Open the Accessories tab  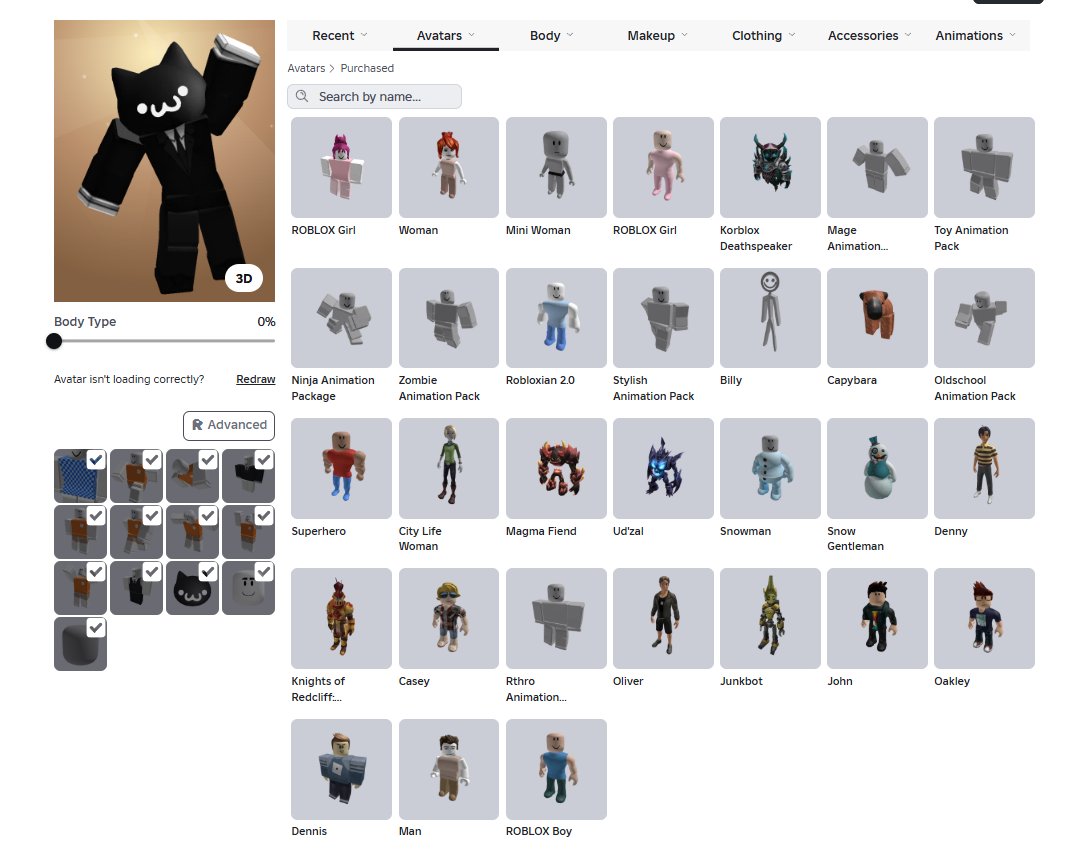(x=862, y=35)
